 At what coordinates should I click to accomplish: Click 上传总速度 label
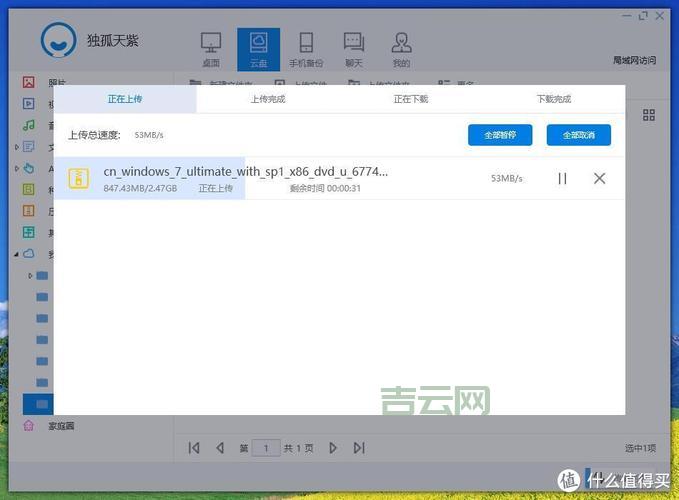point(94,135)
